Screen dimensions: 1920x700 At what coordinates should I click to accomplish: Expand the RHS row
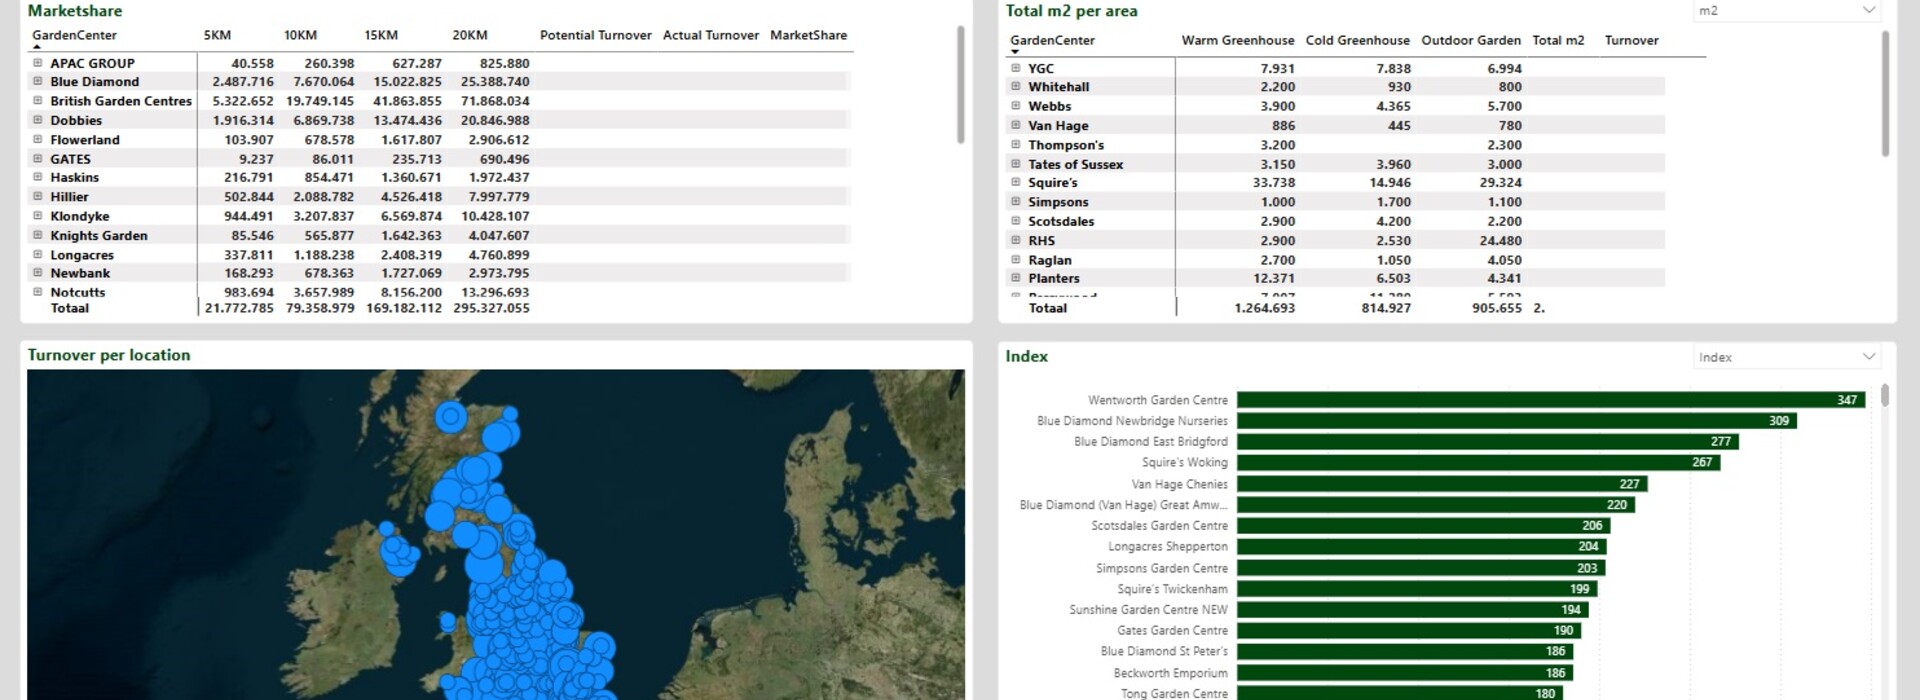click(x=1015, y=240)
